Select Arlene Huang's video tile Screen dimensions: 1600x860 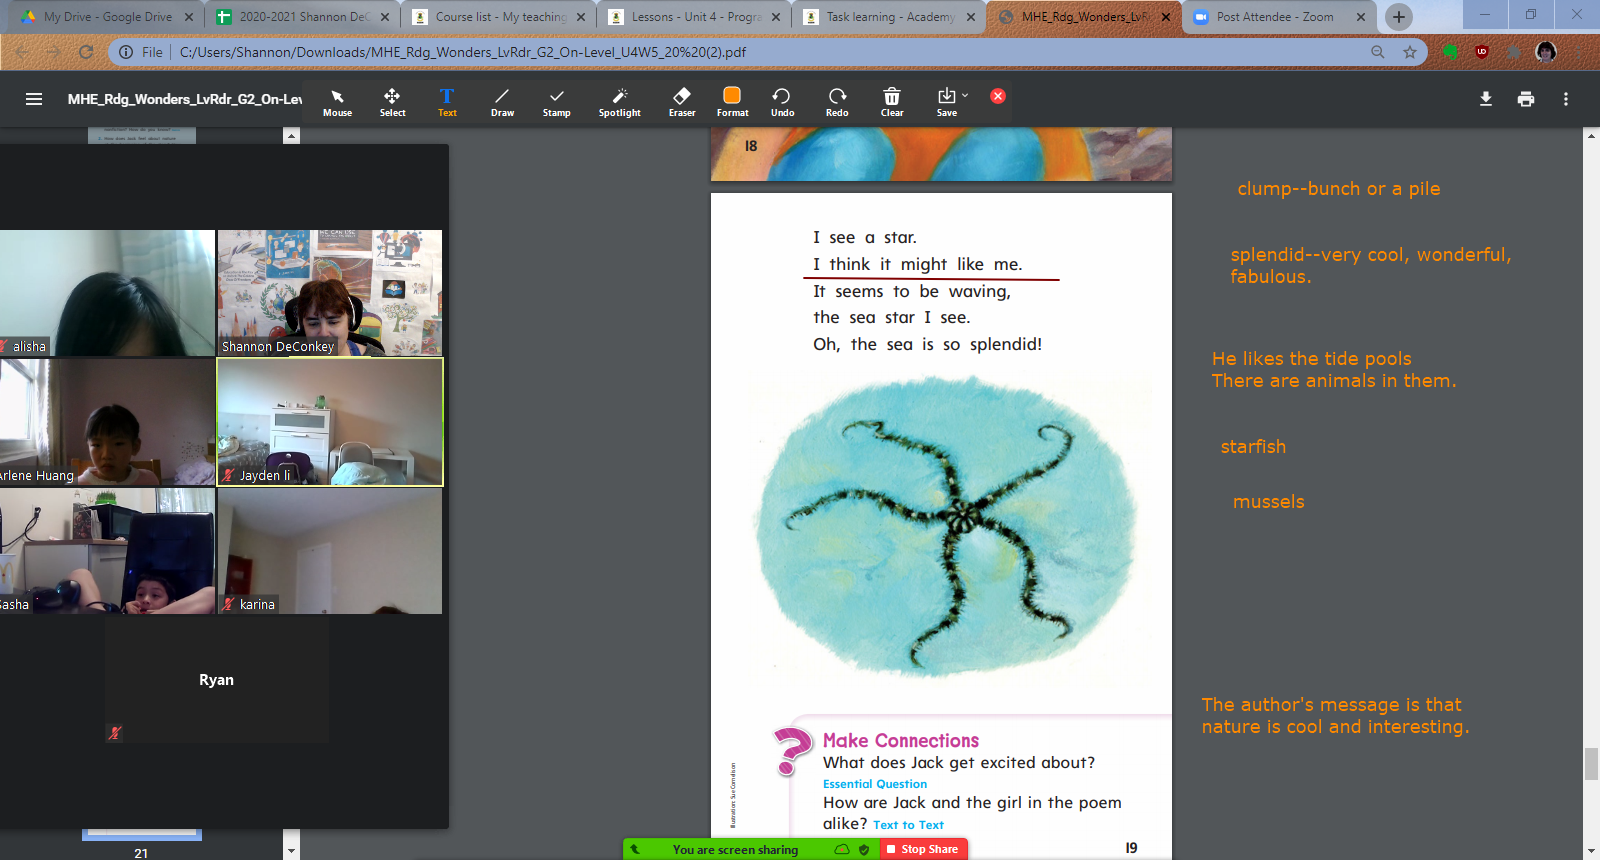point(107,422)
